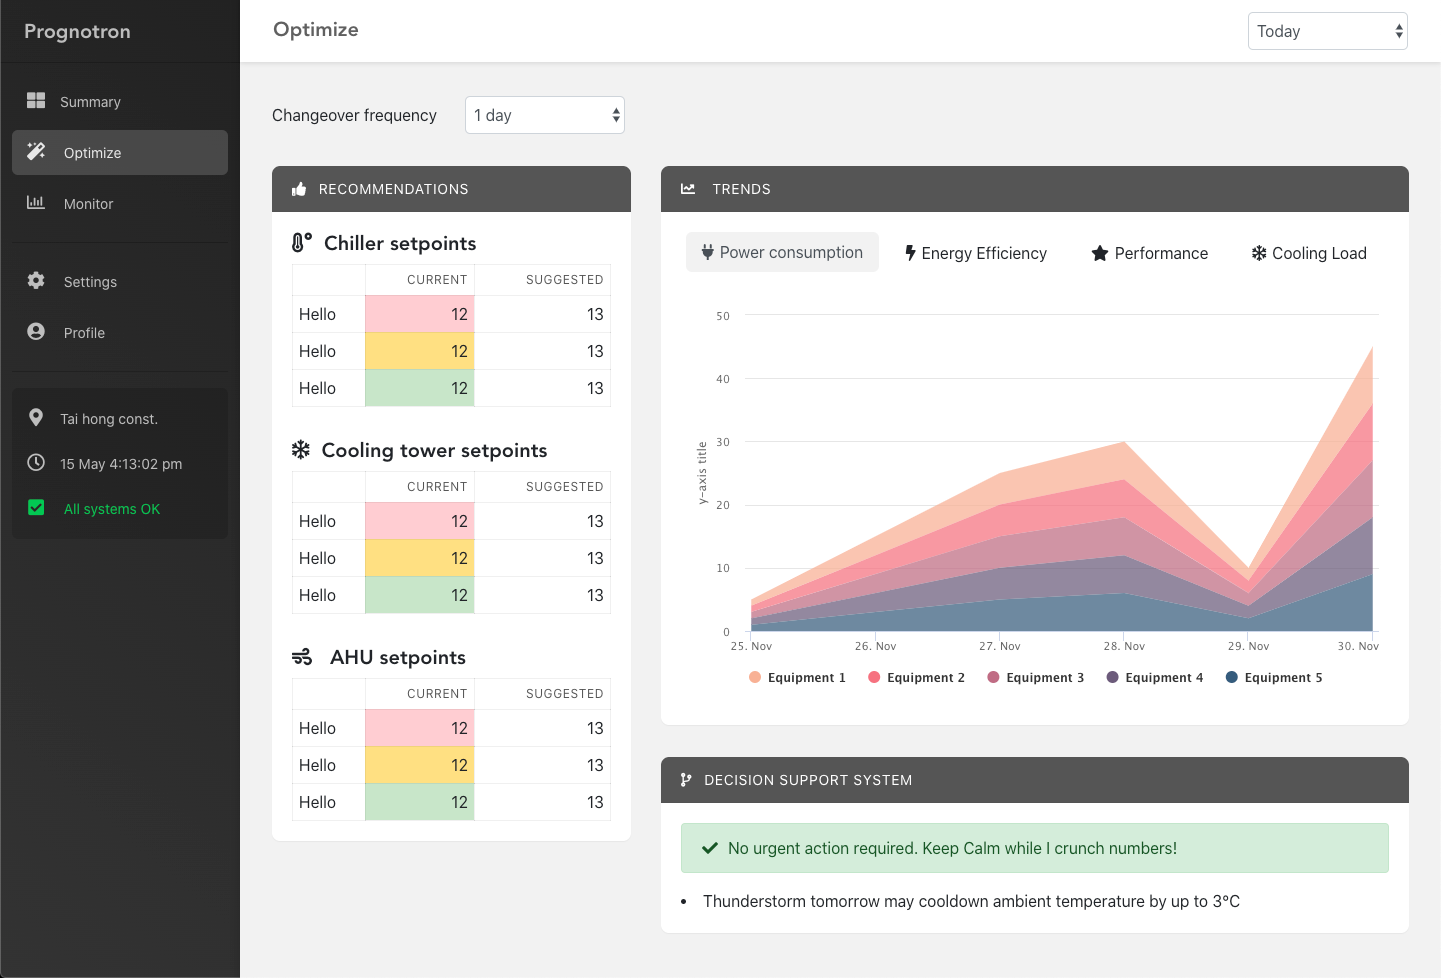This screenshot has width=1441, height=978.
Task: Click the thumbs-up Recommendations icon
Action: tap(299, 189)
